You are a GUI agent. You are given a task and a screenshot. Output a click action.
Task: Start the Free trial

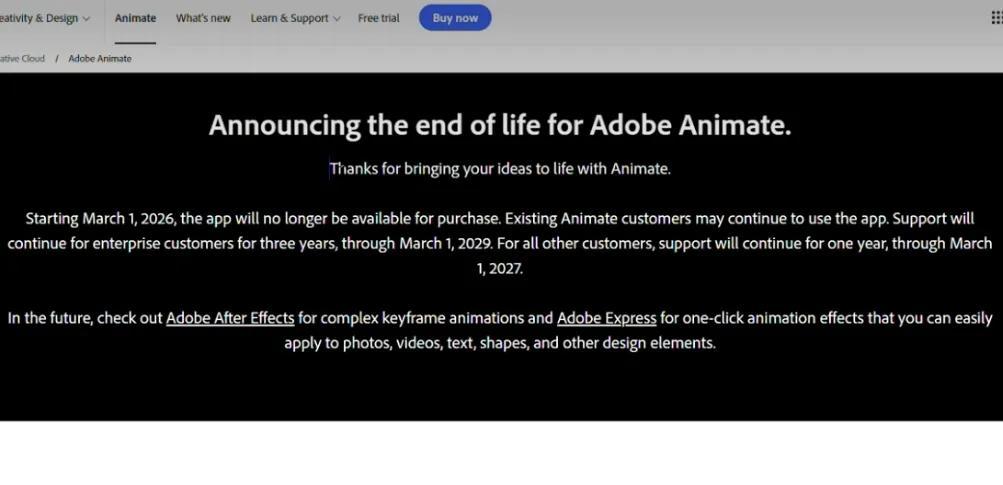(x=378, y=18)
